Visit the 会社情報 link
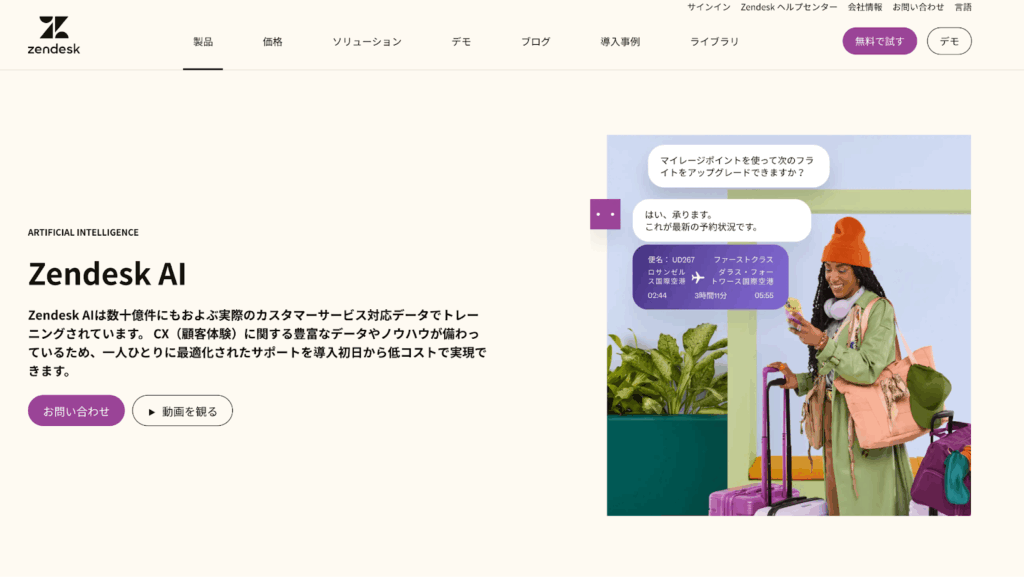The height and width of the screenshot is (577, 1024). (x=865, y=7)
